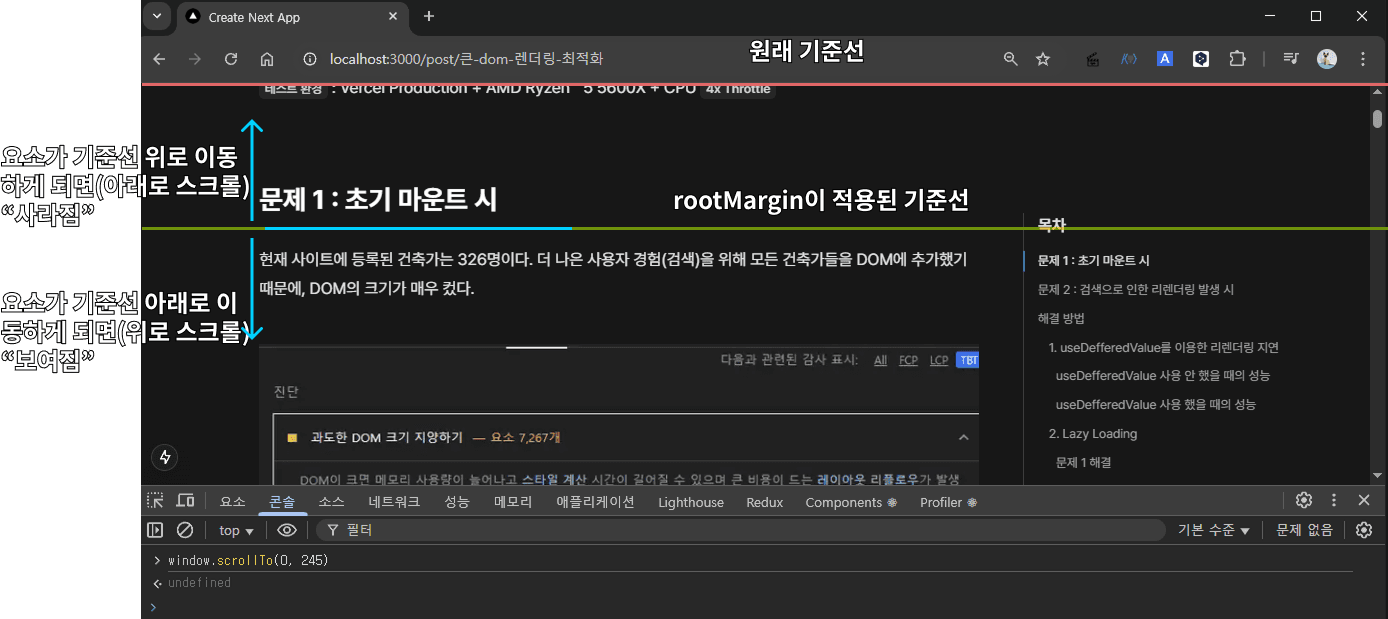Open the console settings gear icon
The image size is (1388, 619).
1364,530
